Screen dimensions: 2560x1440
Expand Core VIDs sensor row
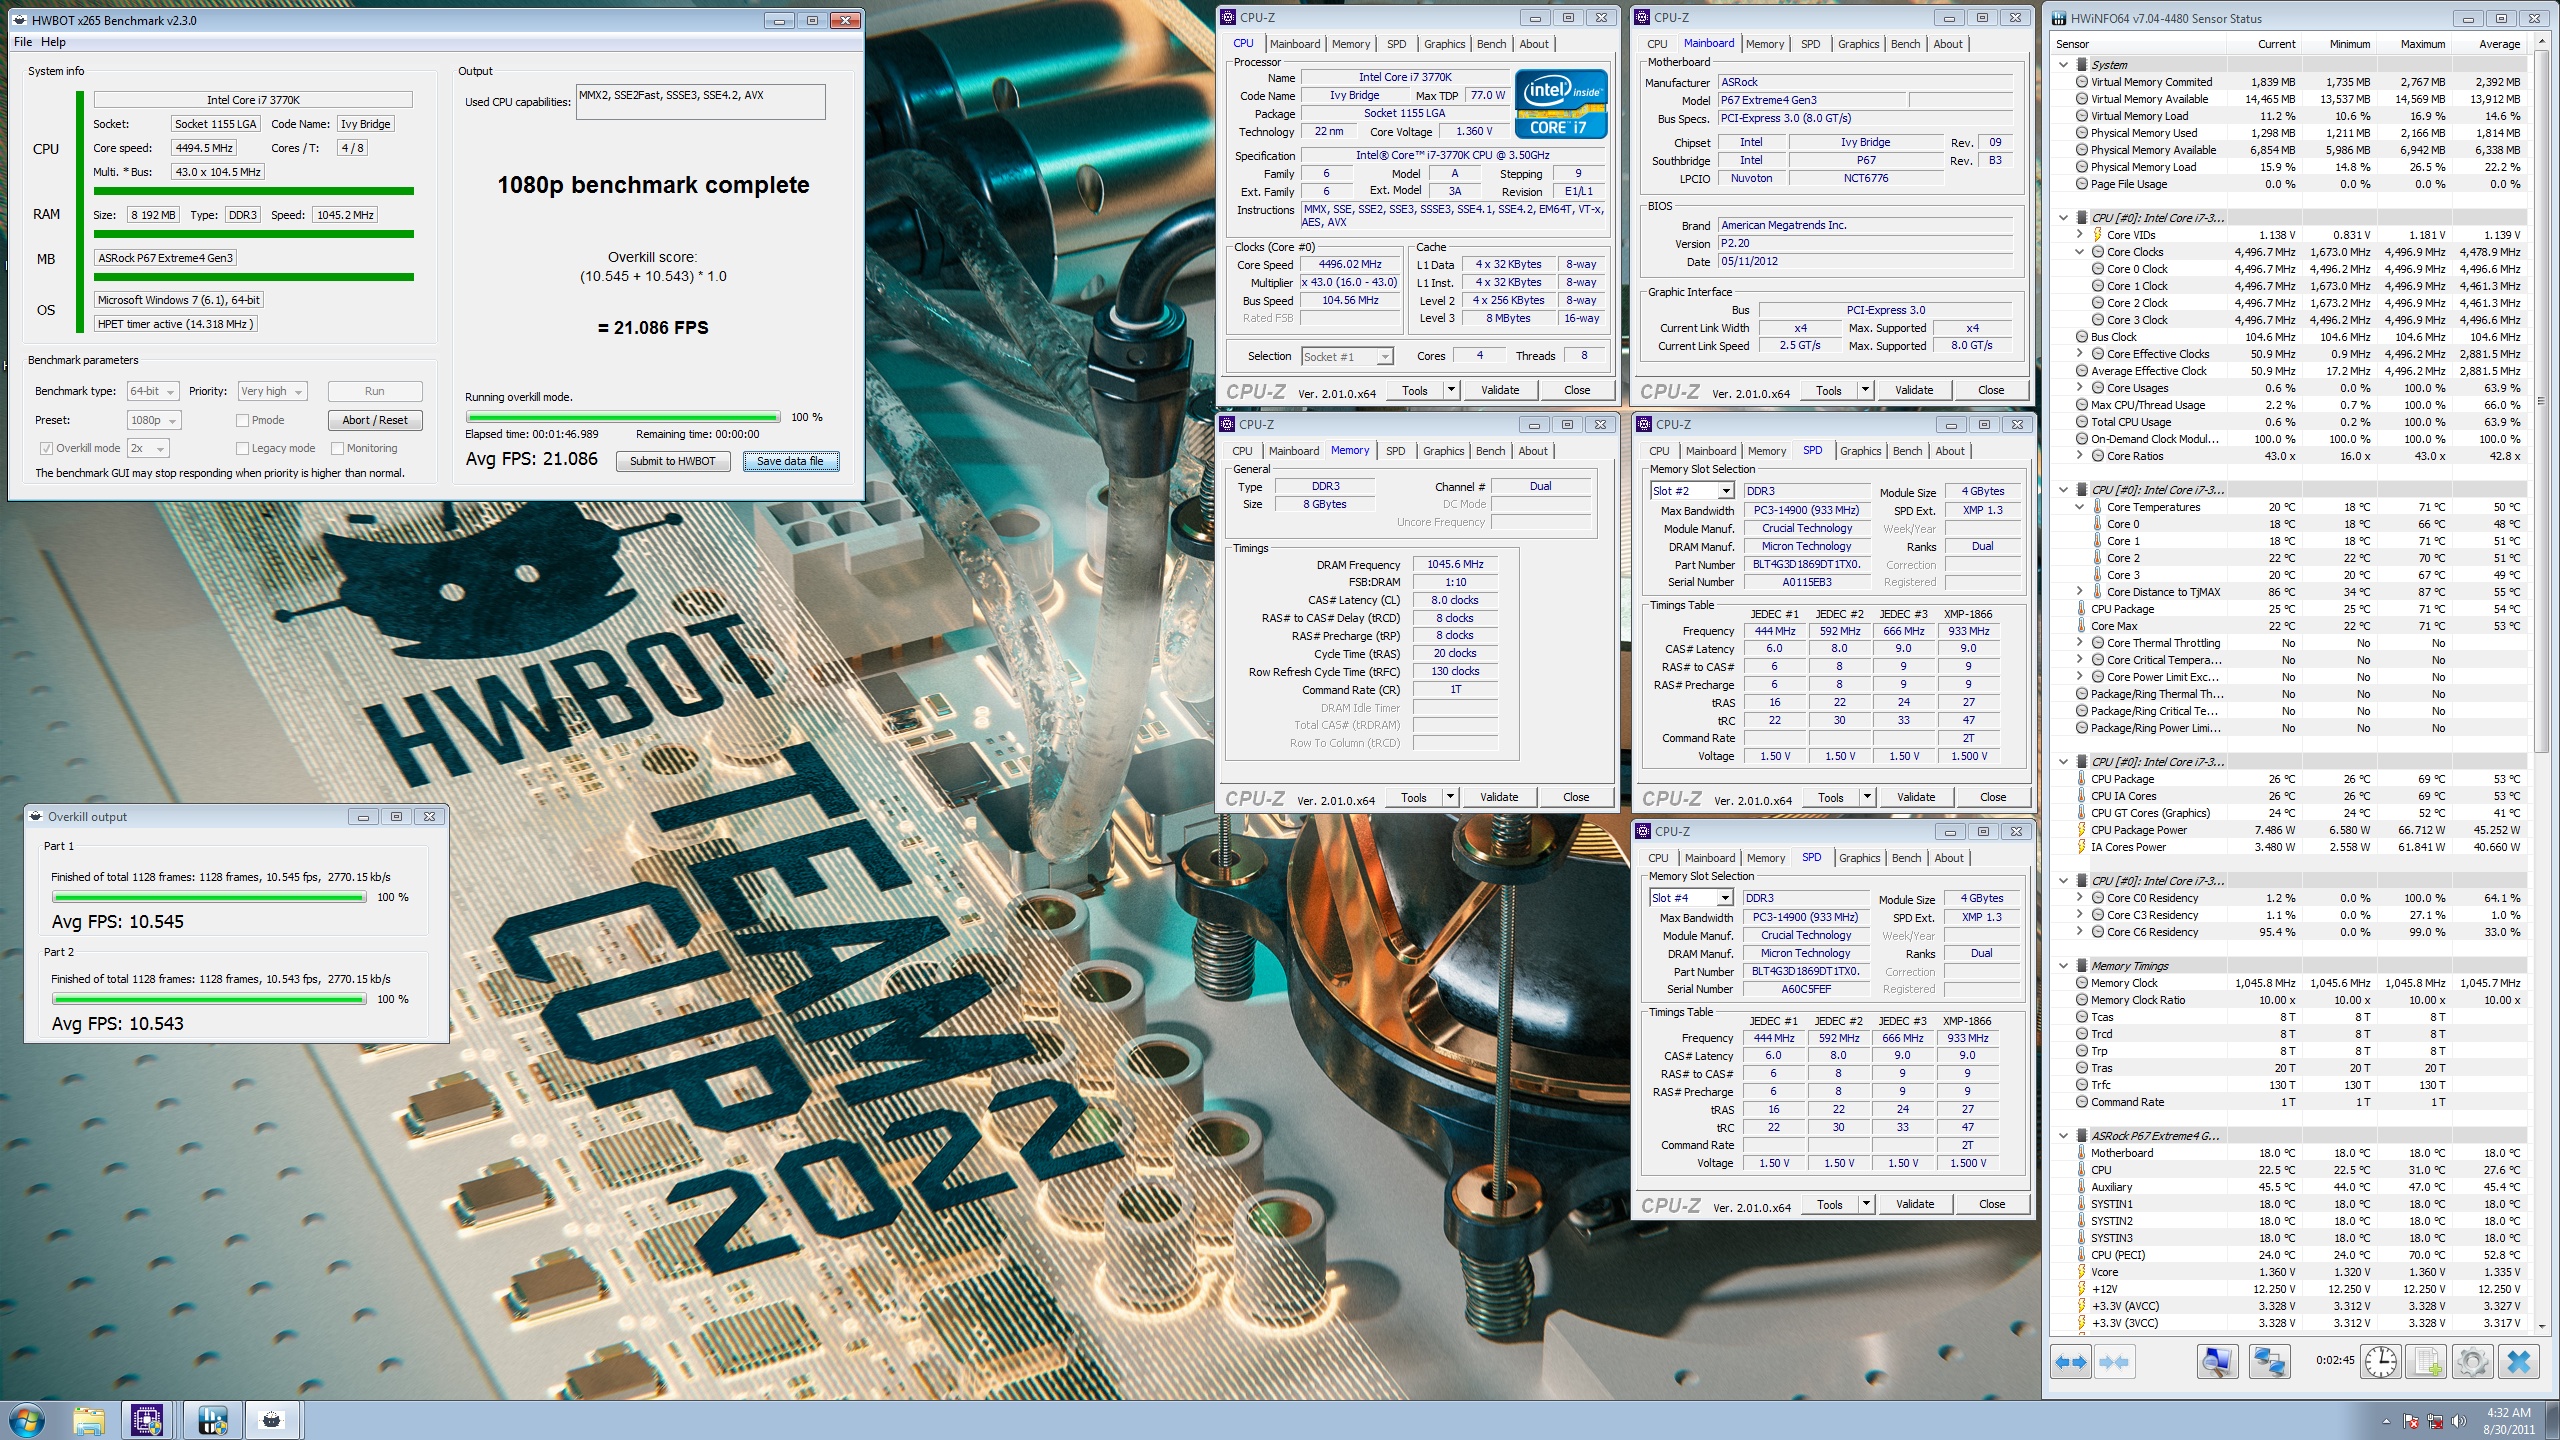(x=2080, y=235)
